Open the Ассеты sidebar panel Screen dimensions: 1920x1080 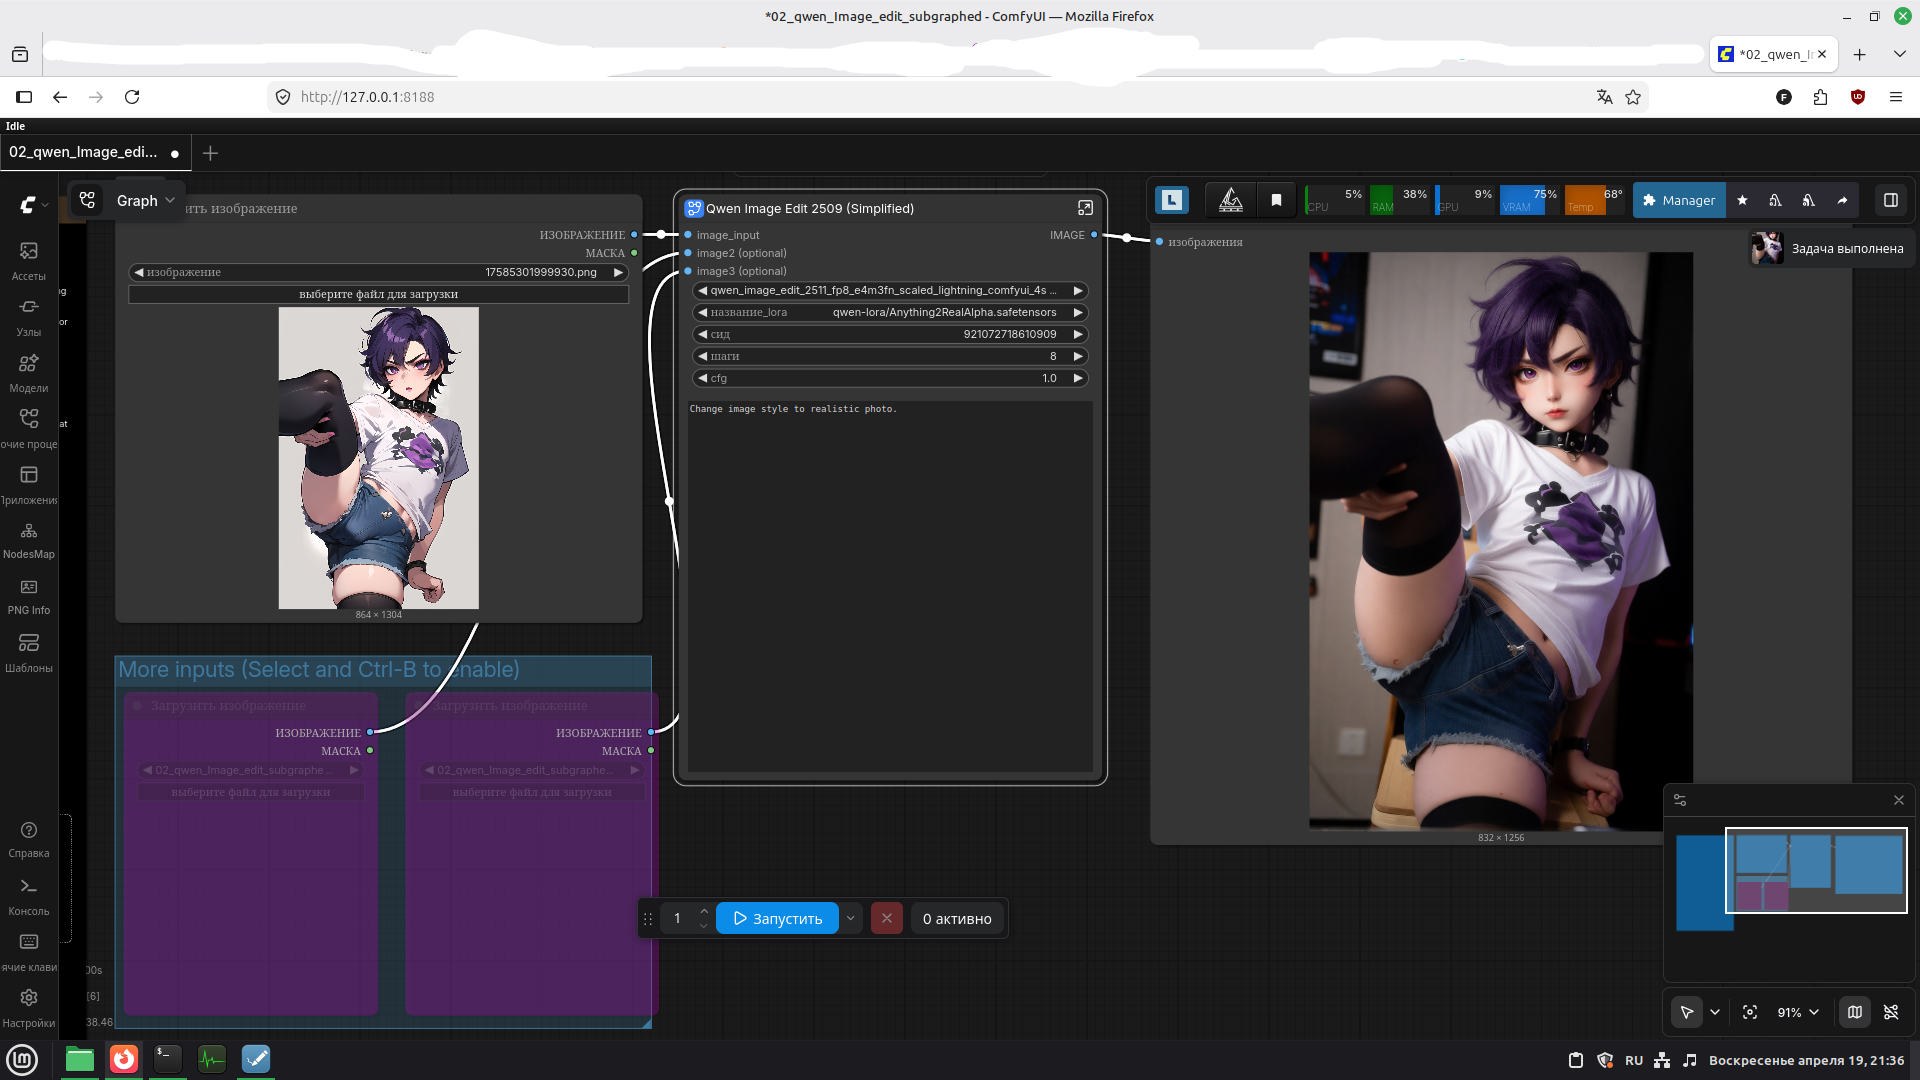29,260
